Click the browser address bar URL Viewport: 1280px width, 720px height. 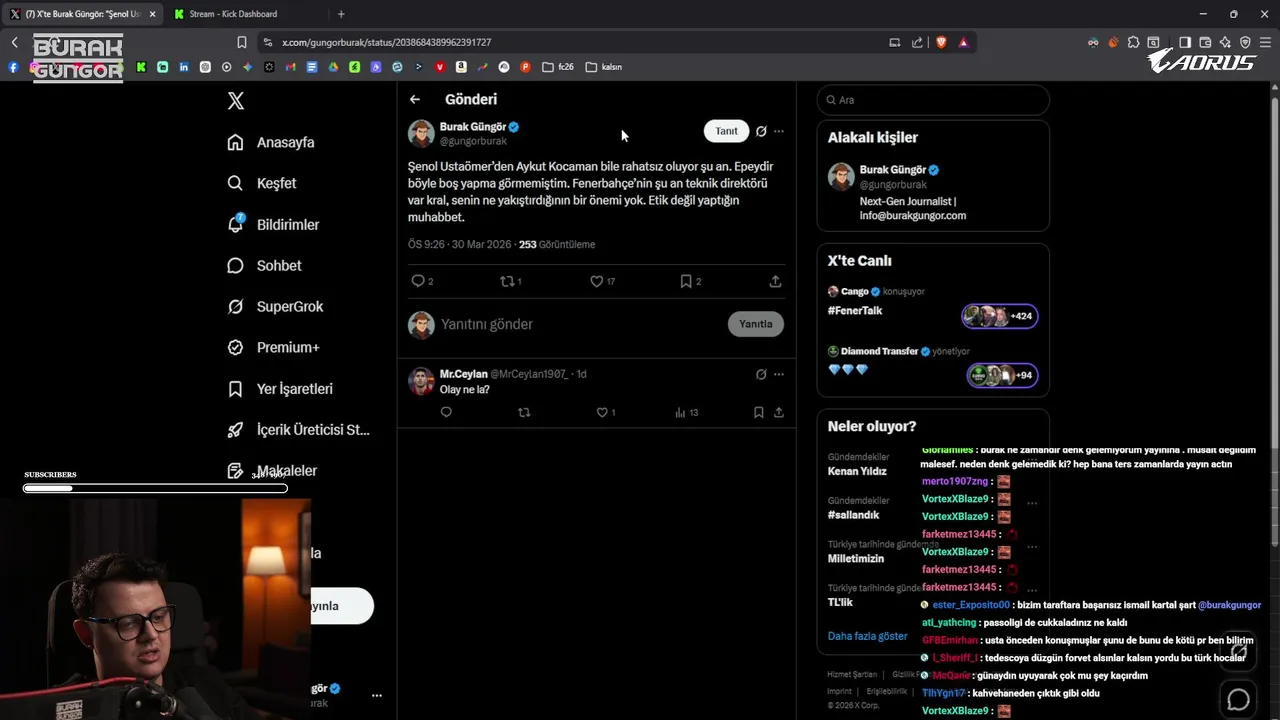tap(386, 42)
